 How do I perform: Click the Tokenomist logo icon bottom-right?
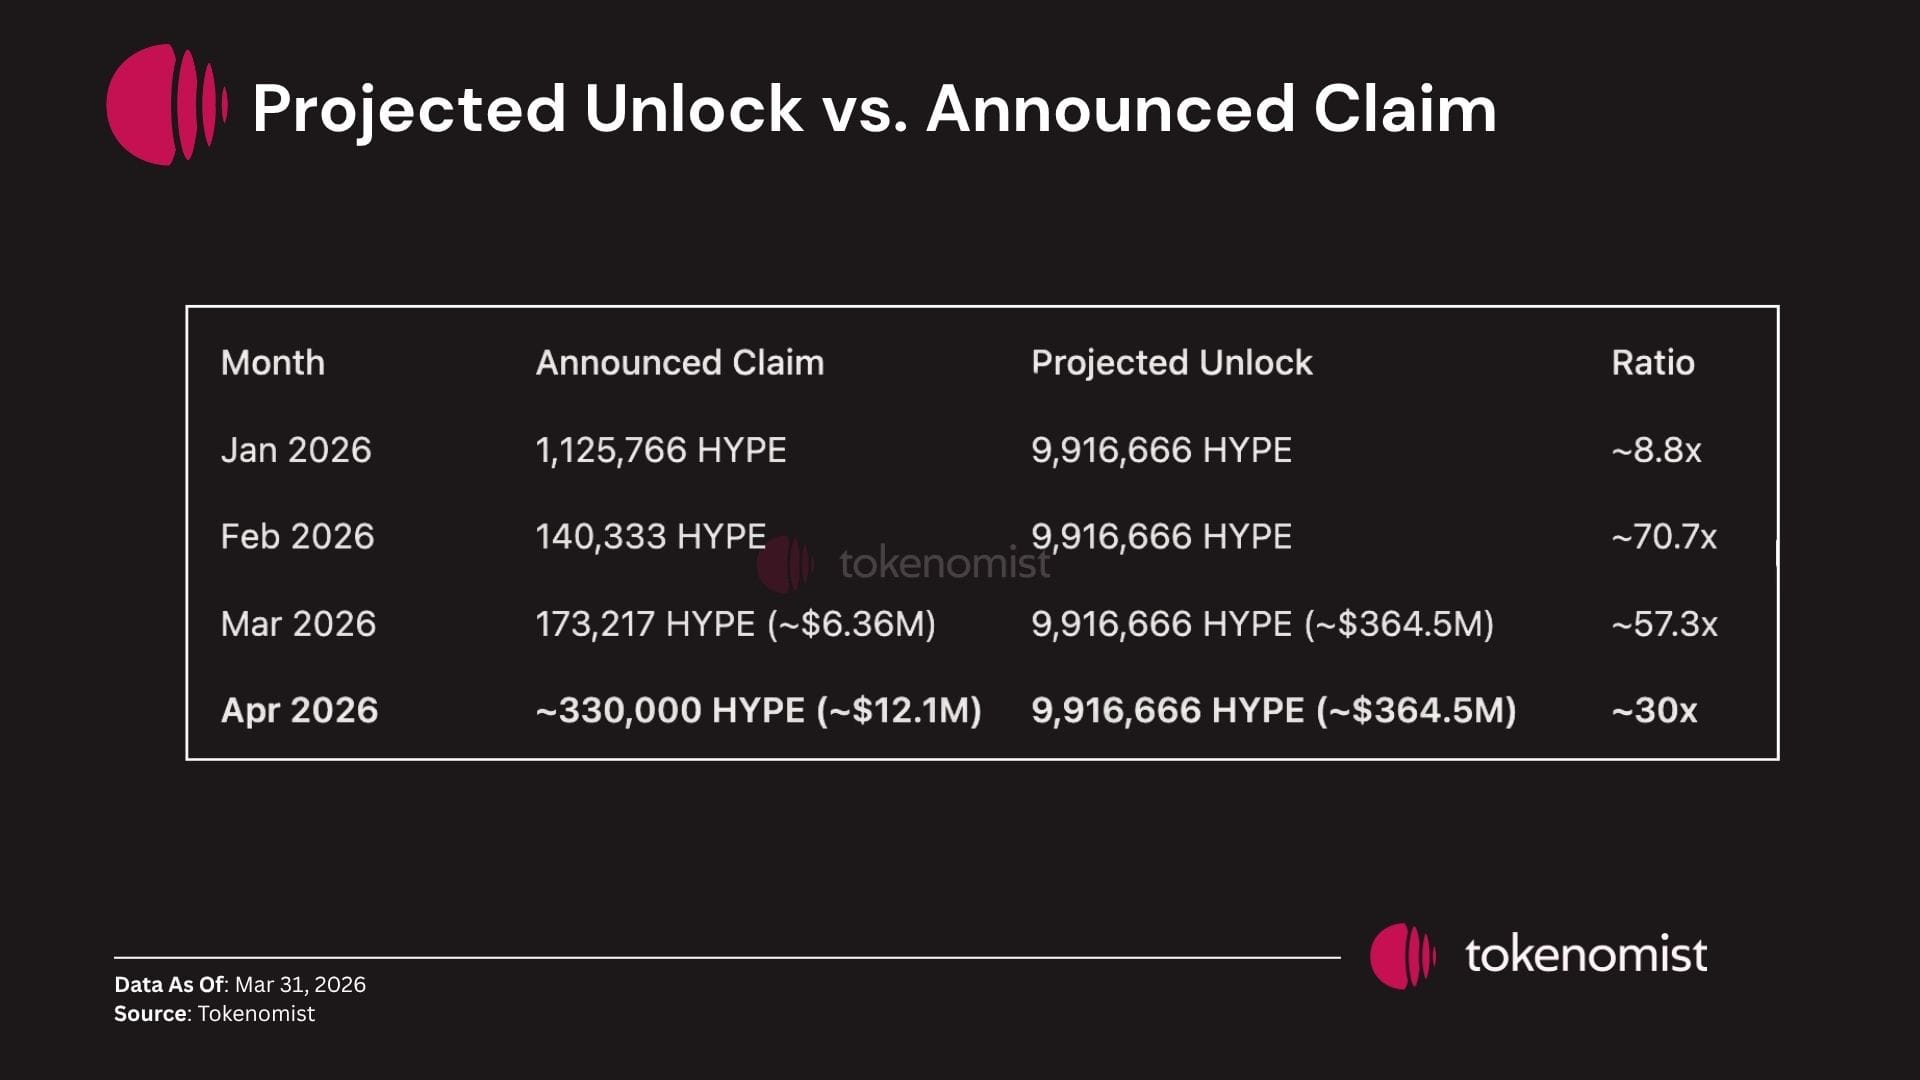click(1402, 956)
